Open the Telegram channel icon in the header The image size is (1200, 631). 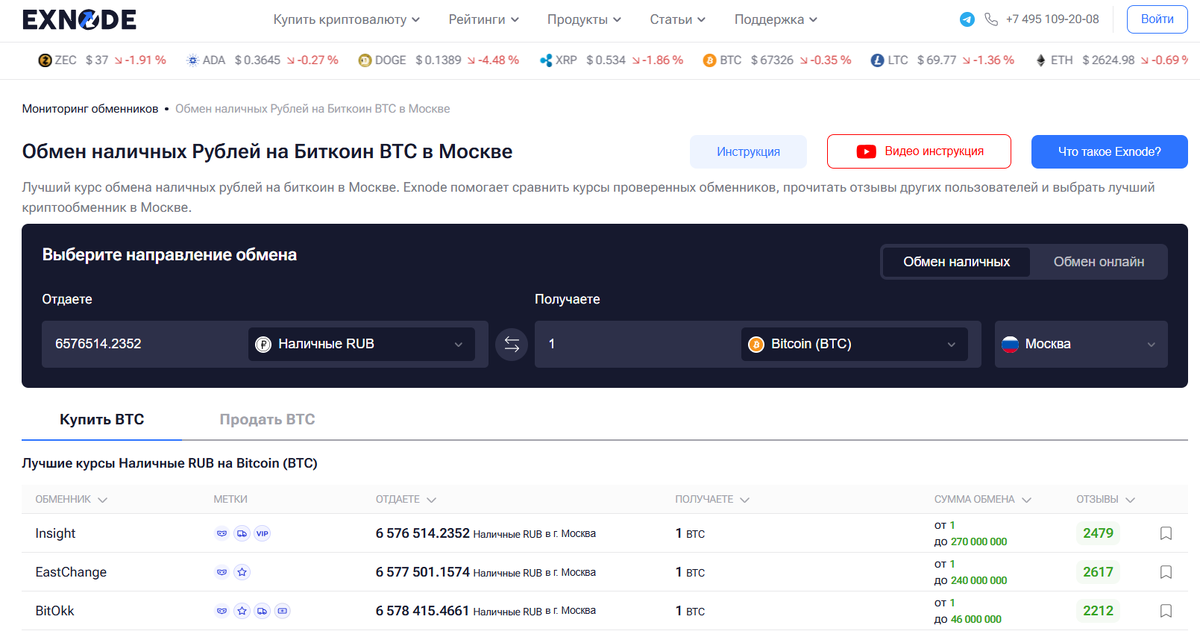point(967,19)
